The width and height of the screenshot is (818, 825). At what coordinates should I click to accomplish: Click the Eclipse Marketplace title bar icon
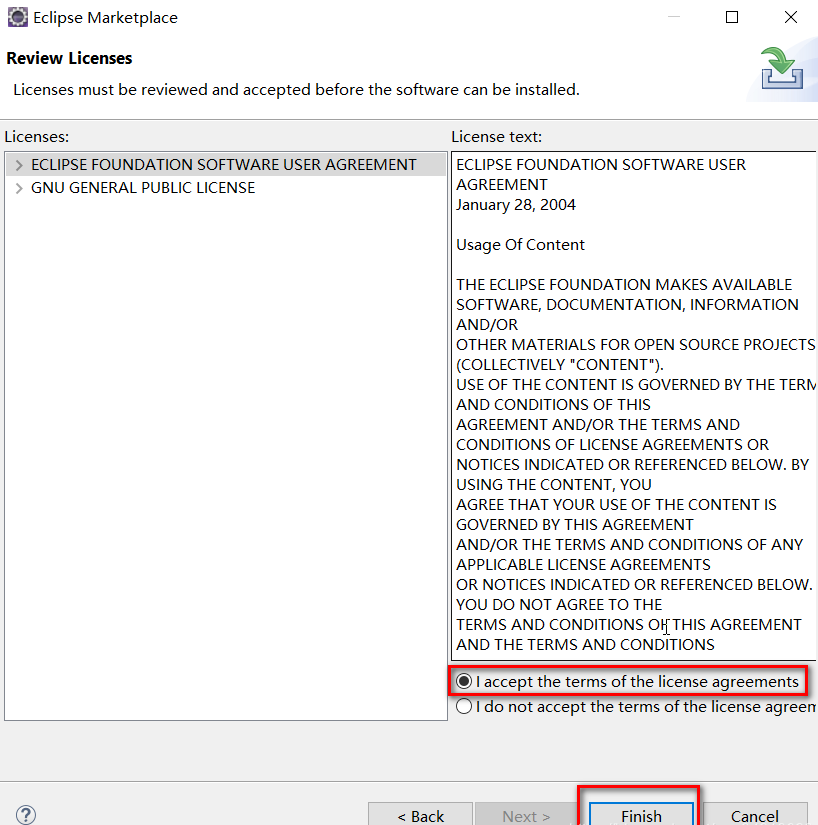point(17,17)
